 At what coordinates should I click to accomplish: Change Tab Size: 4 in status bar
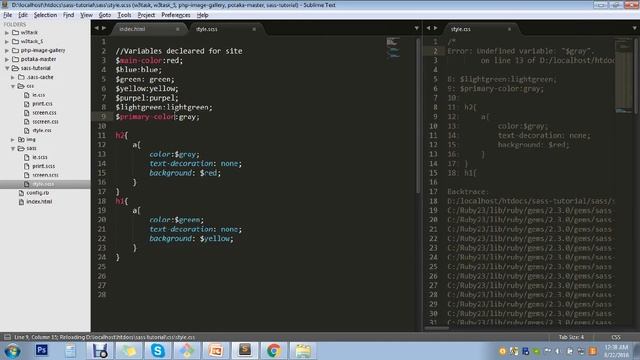[571, 337]
